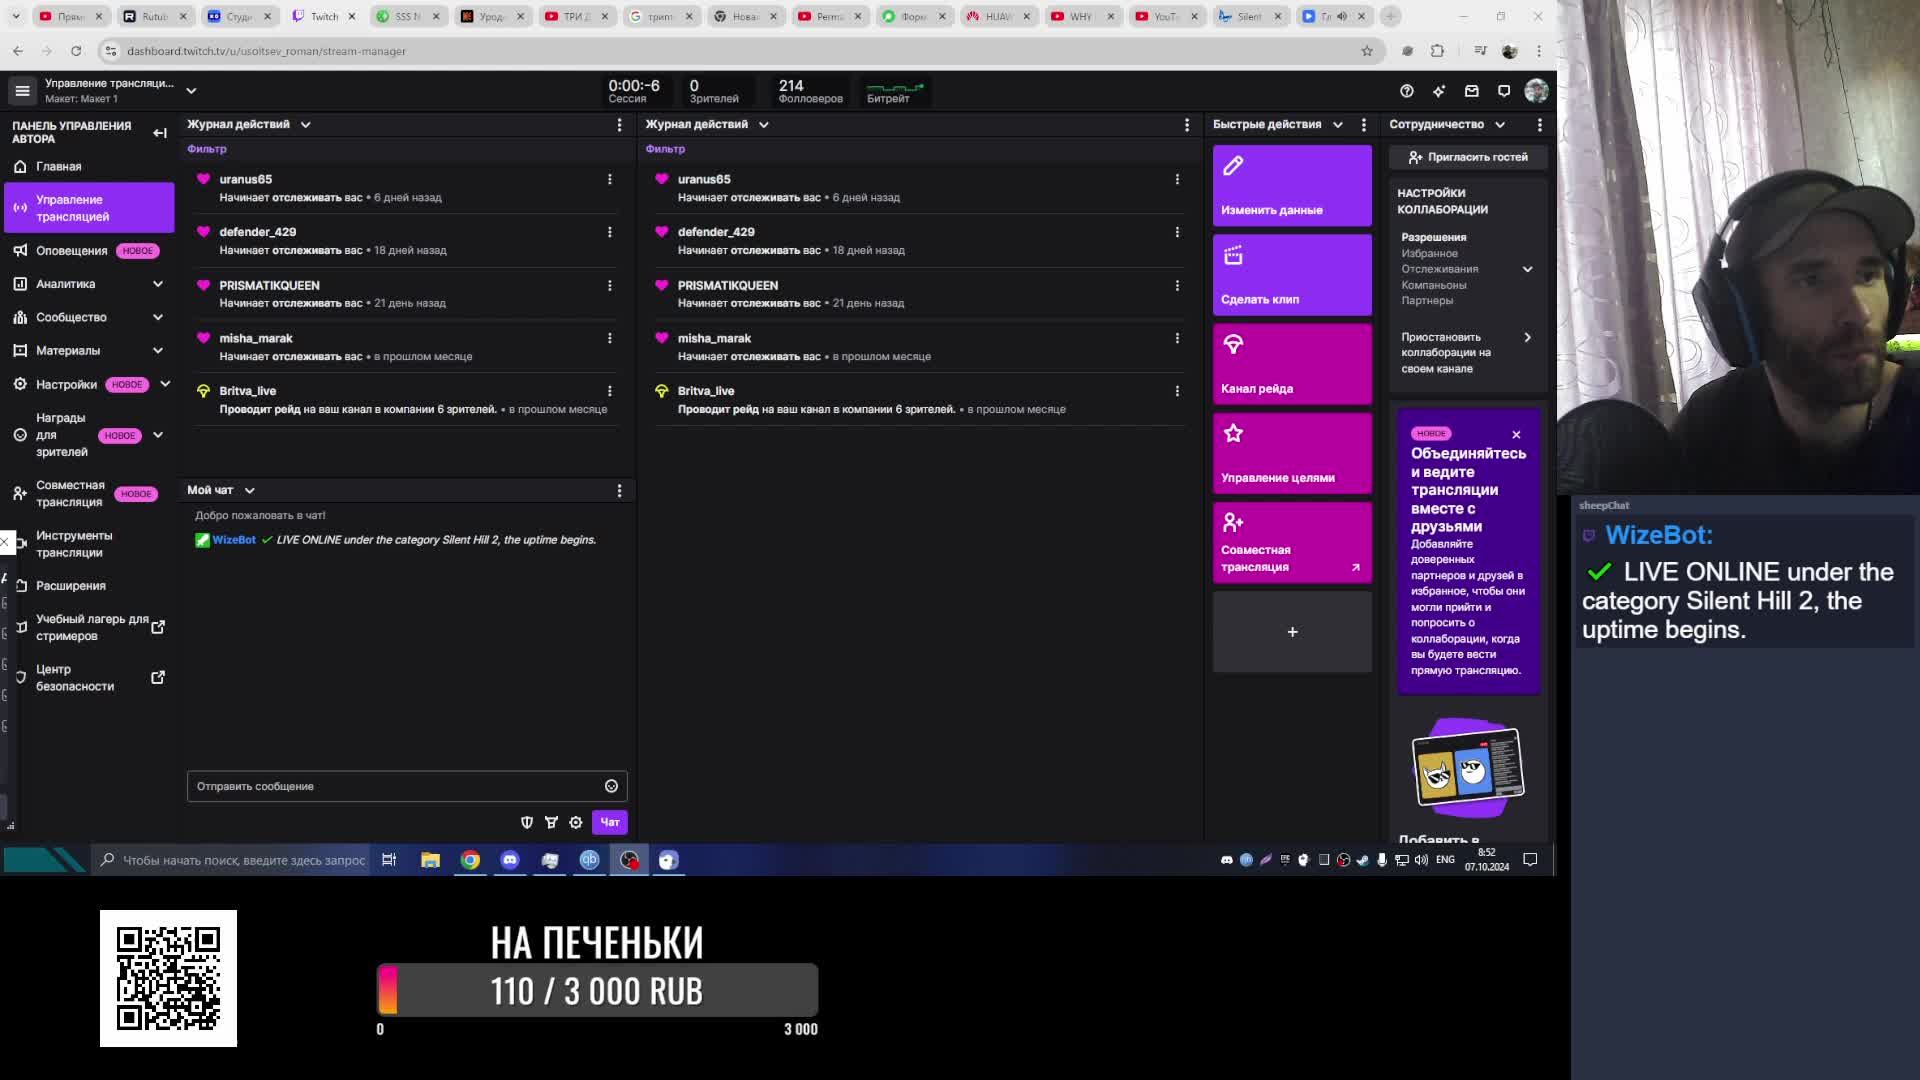
Task: Open the Manage goals star tile
Action: (1291, 453)
